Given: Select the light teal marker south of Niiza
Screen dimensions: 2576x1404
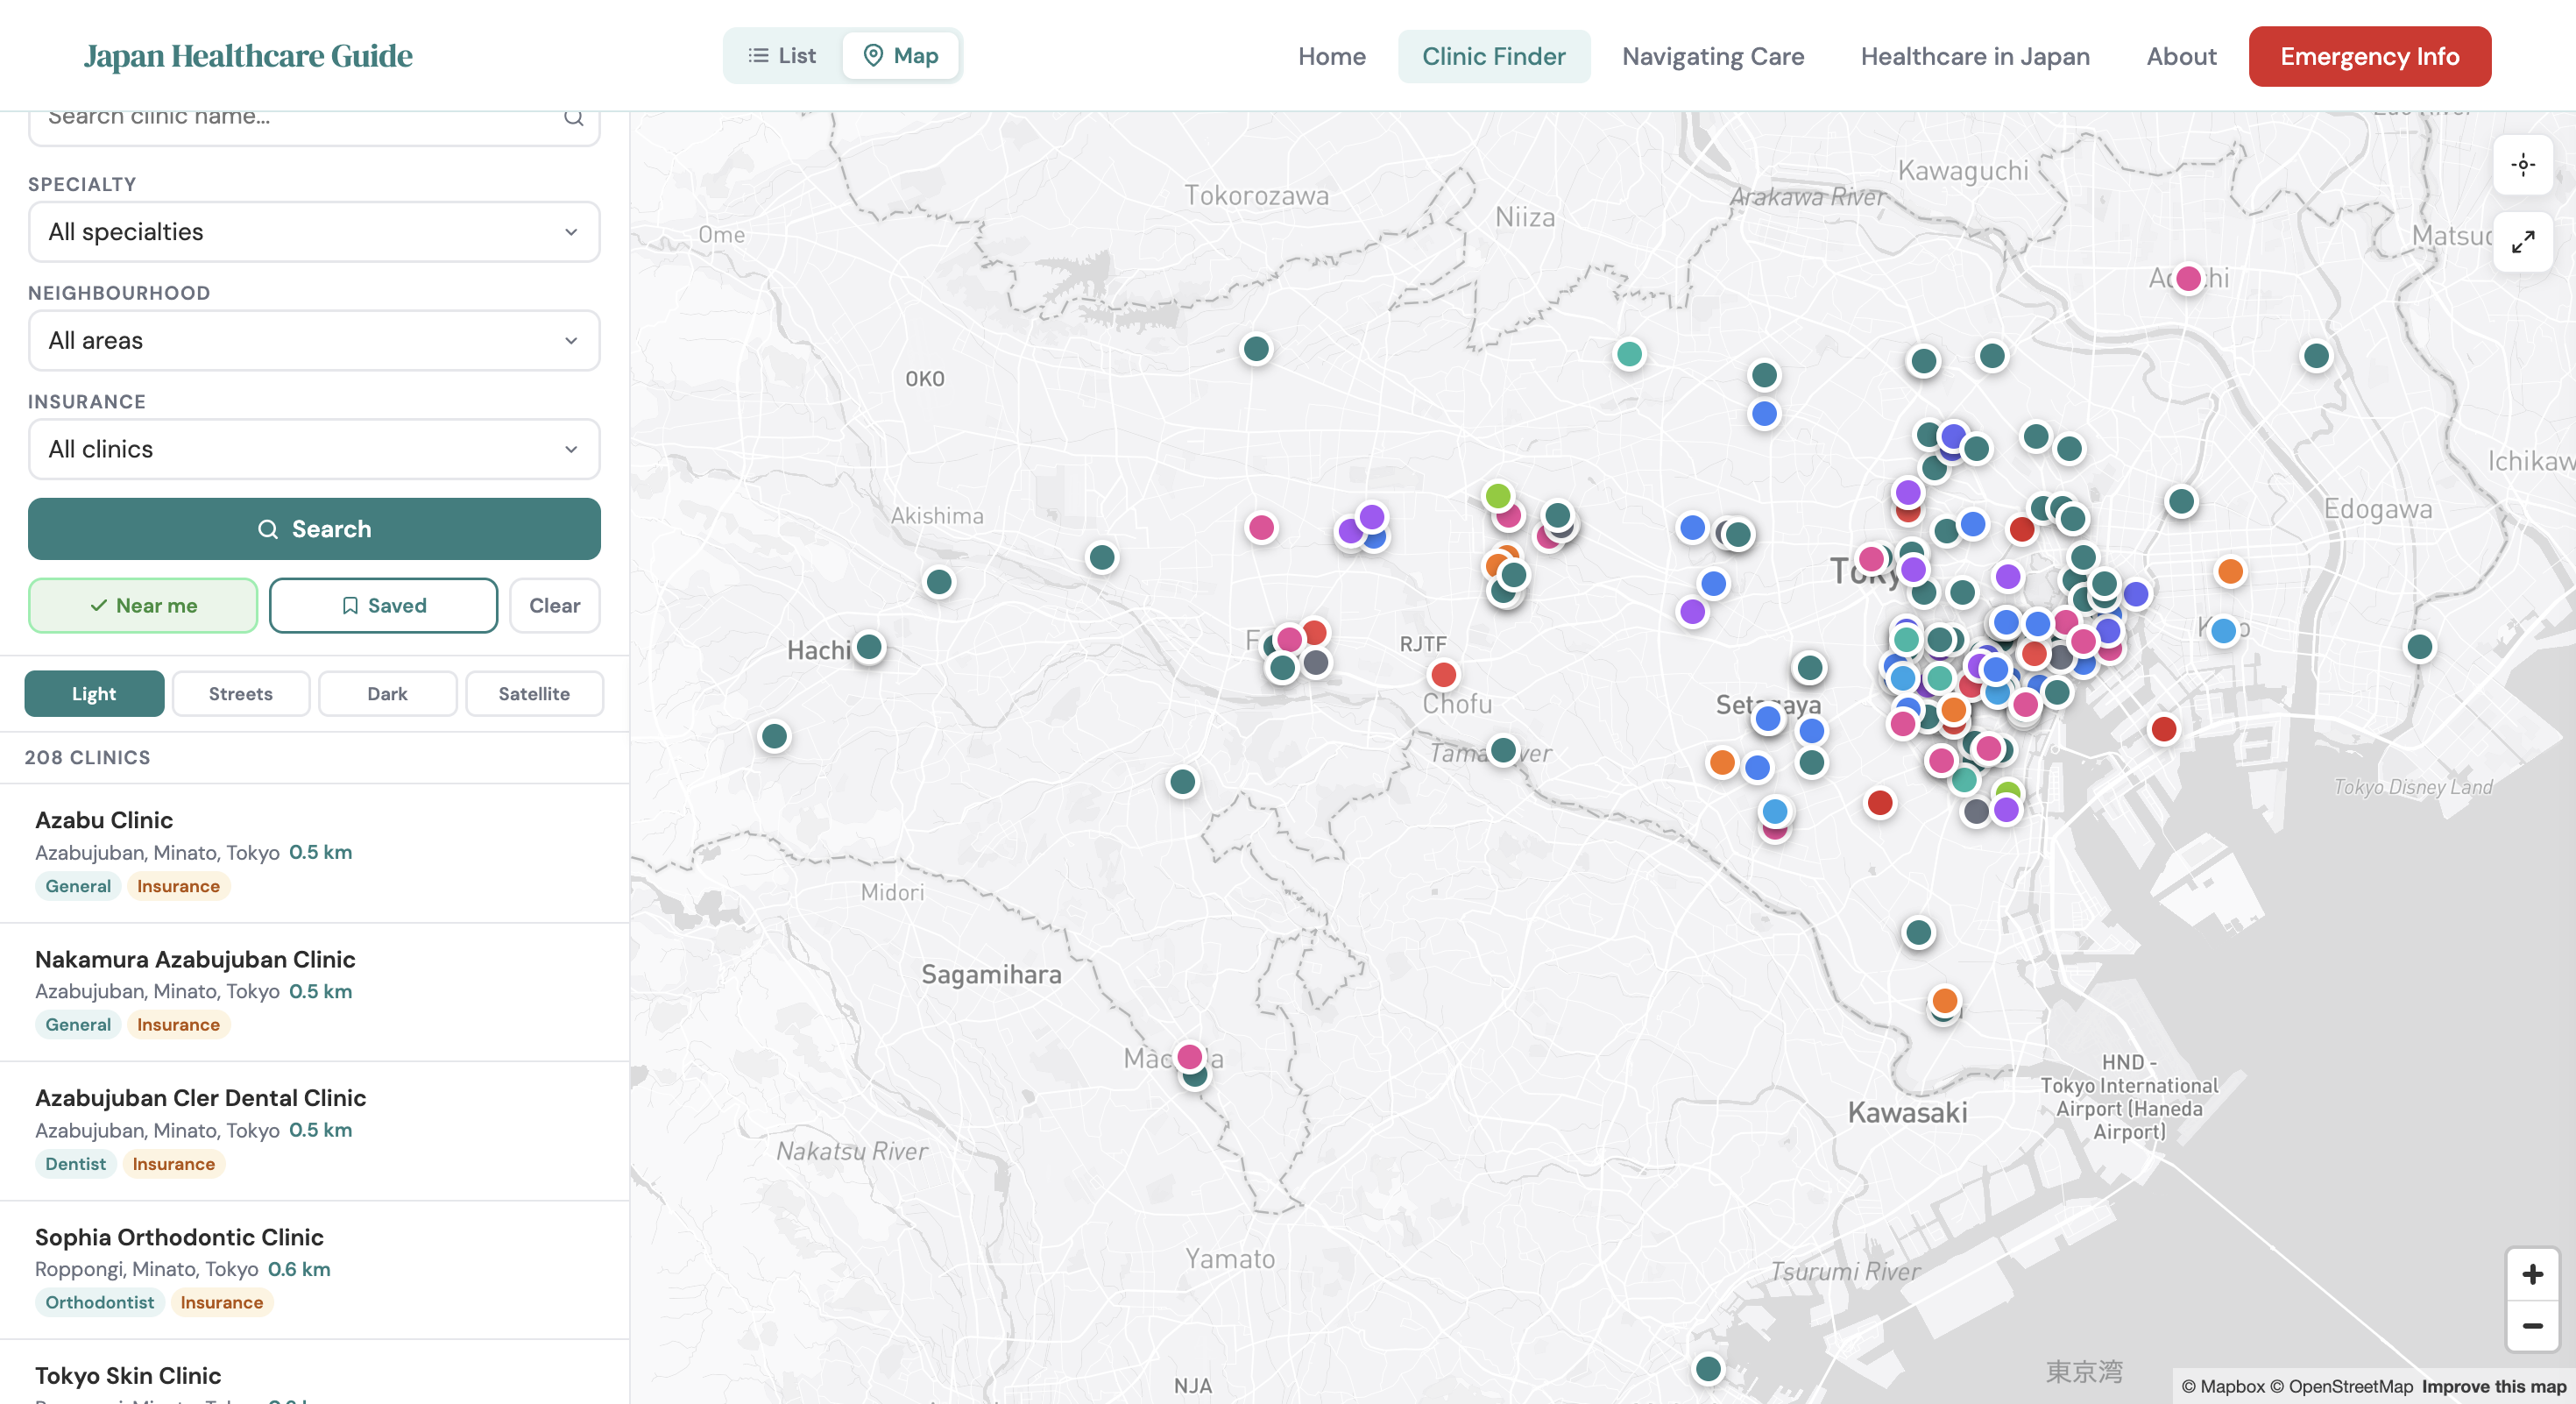Looking at the screenshot, I should (1629, 354).
